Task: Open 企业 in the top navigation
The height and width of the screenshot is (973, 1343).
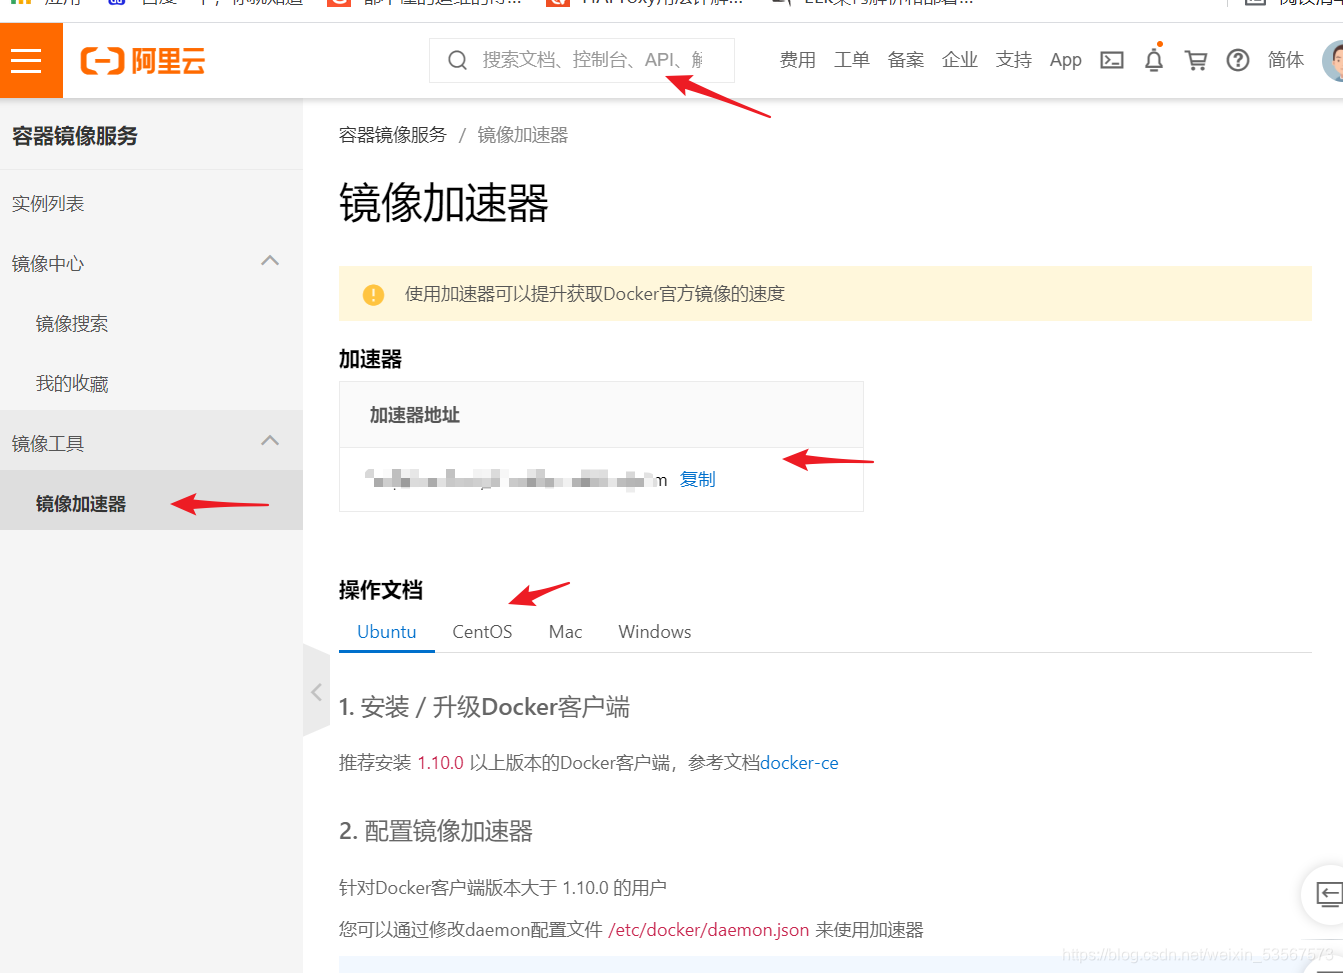Action: 960,60
